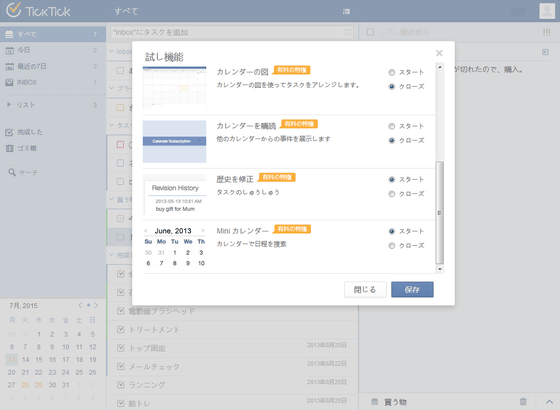Open INBOX in the sidebar
560x410 pixels.
coord(53,82)
